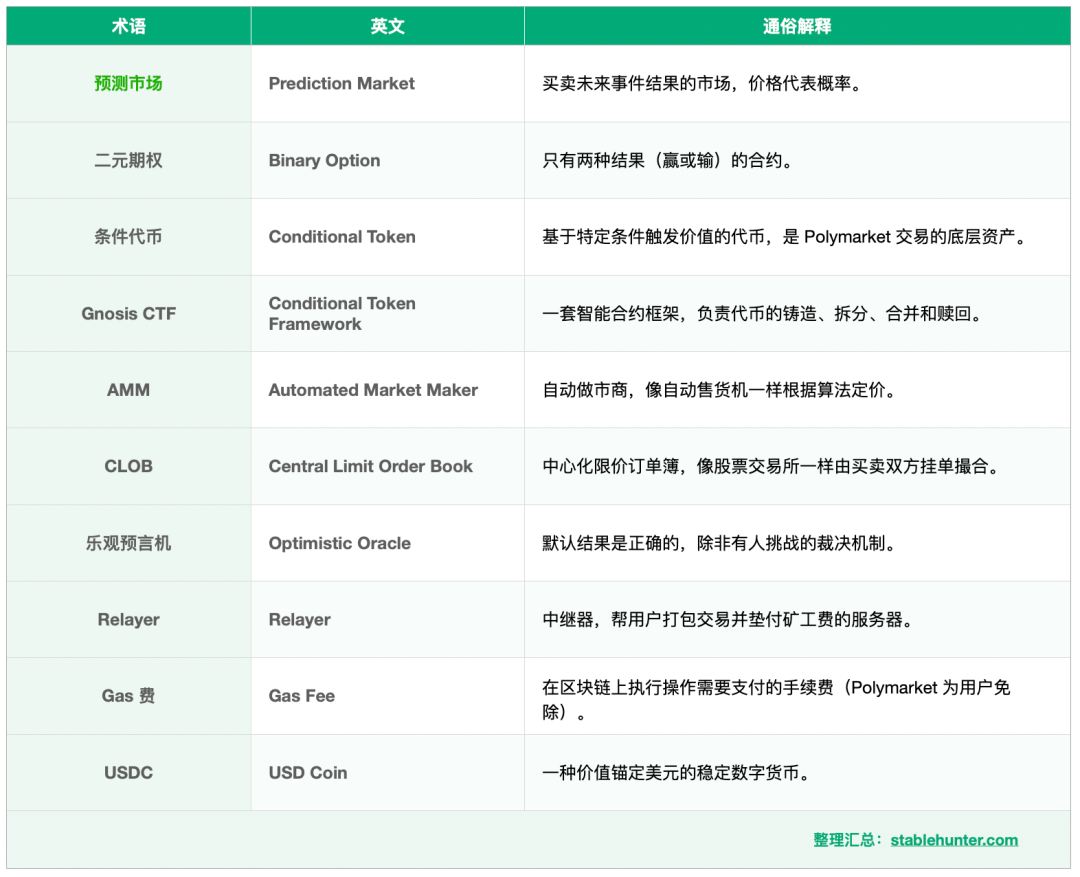Open the stablehunter.com link
The width and height of the screenshot is (1080, 877).
(x=954, y=840)
